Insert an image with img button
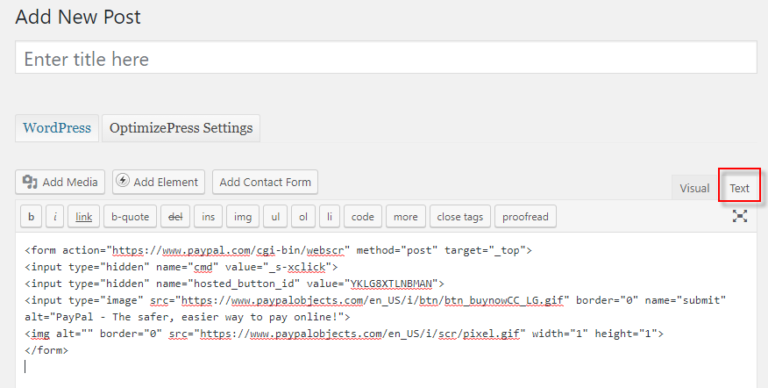 pyautogui.click(x=242, y=217)
